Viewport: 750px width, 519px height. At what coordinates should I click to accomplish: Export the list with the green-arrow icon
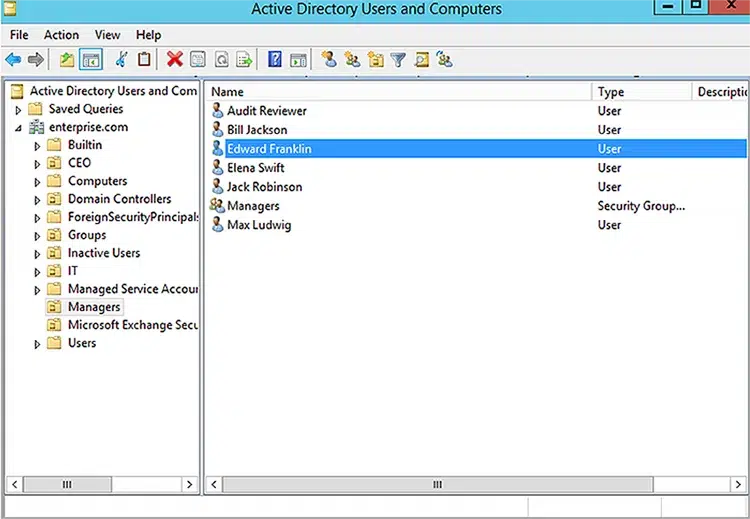(244, 60)
